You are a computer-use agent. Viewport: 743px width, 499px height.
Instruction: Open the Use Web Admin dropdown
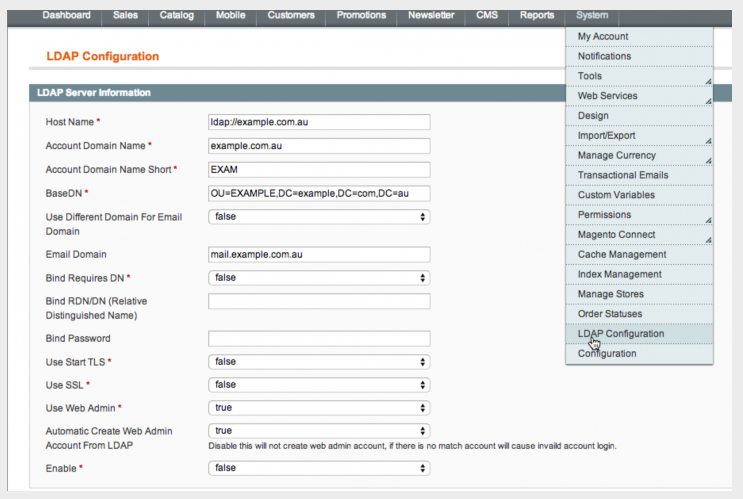[x=319, y=408]
